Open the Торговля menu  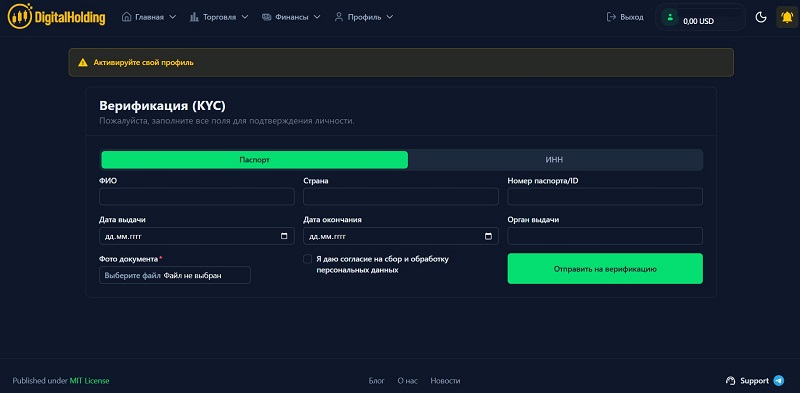coord(219,17)
